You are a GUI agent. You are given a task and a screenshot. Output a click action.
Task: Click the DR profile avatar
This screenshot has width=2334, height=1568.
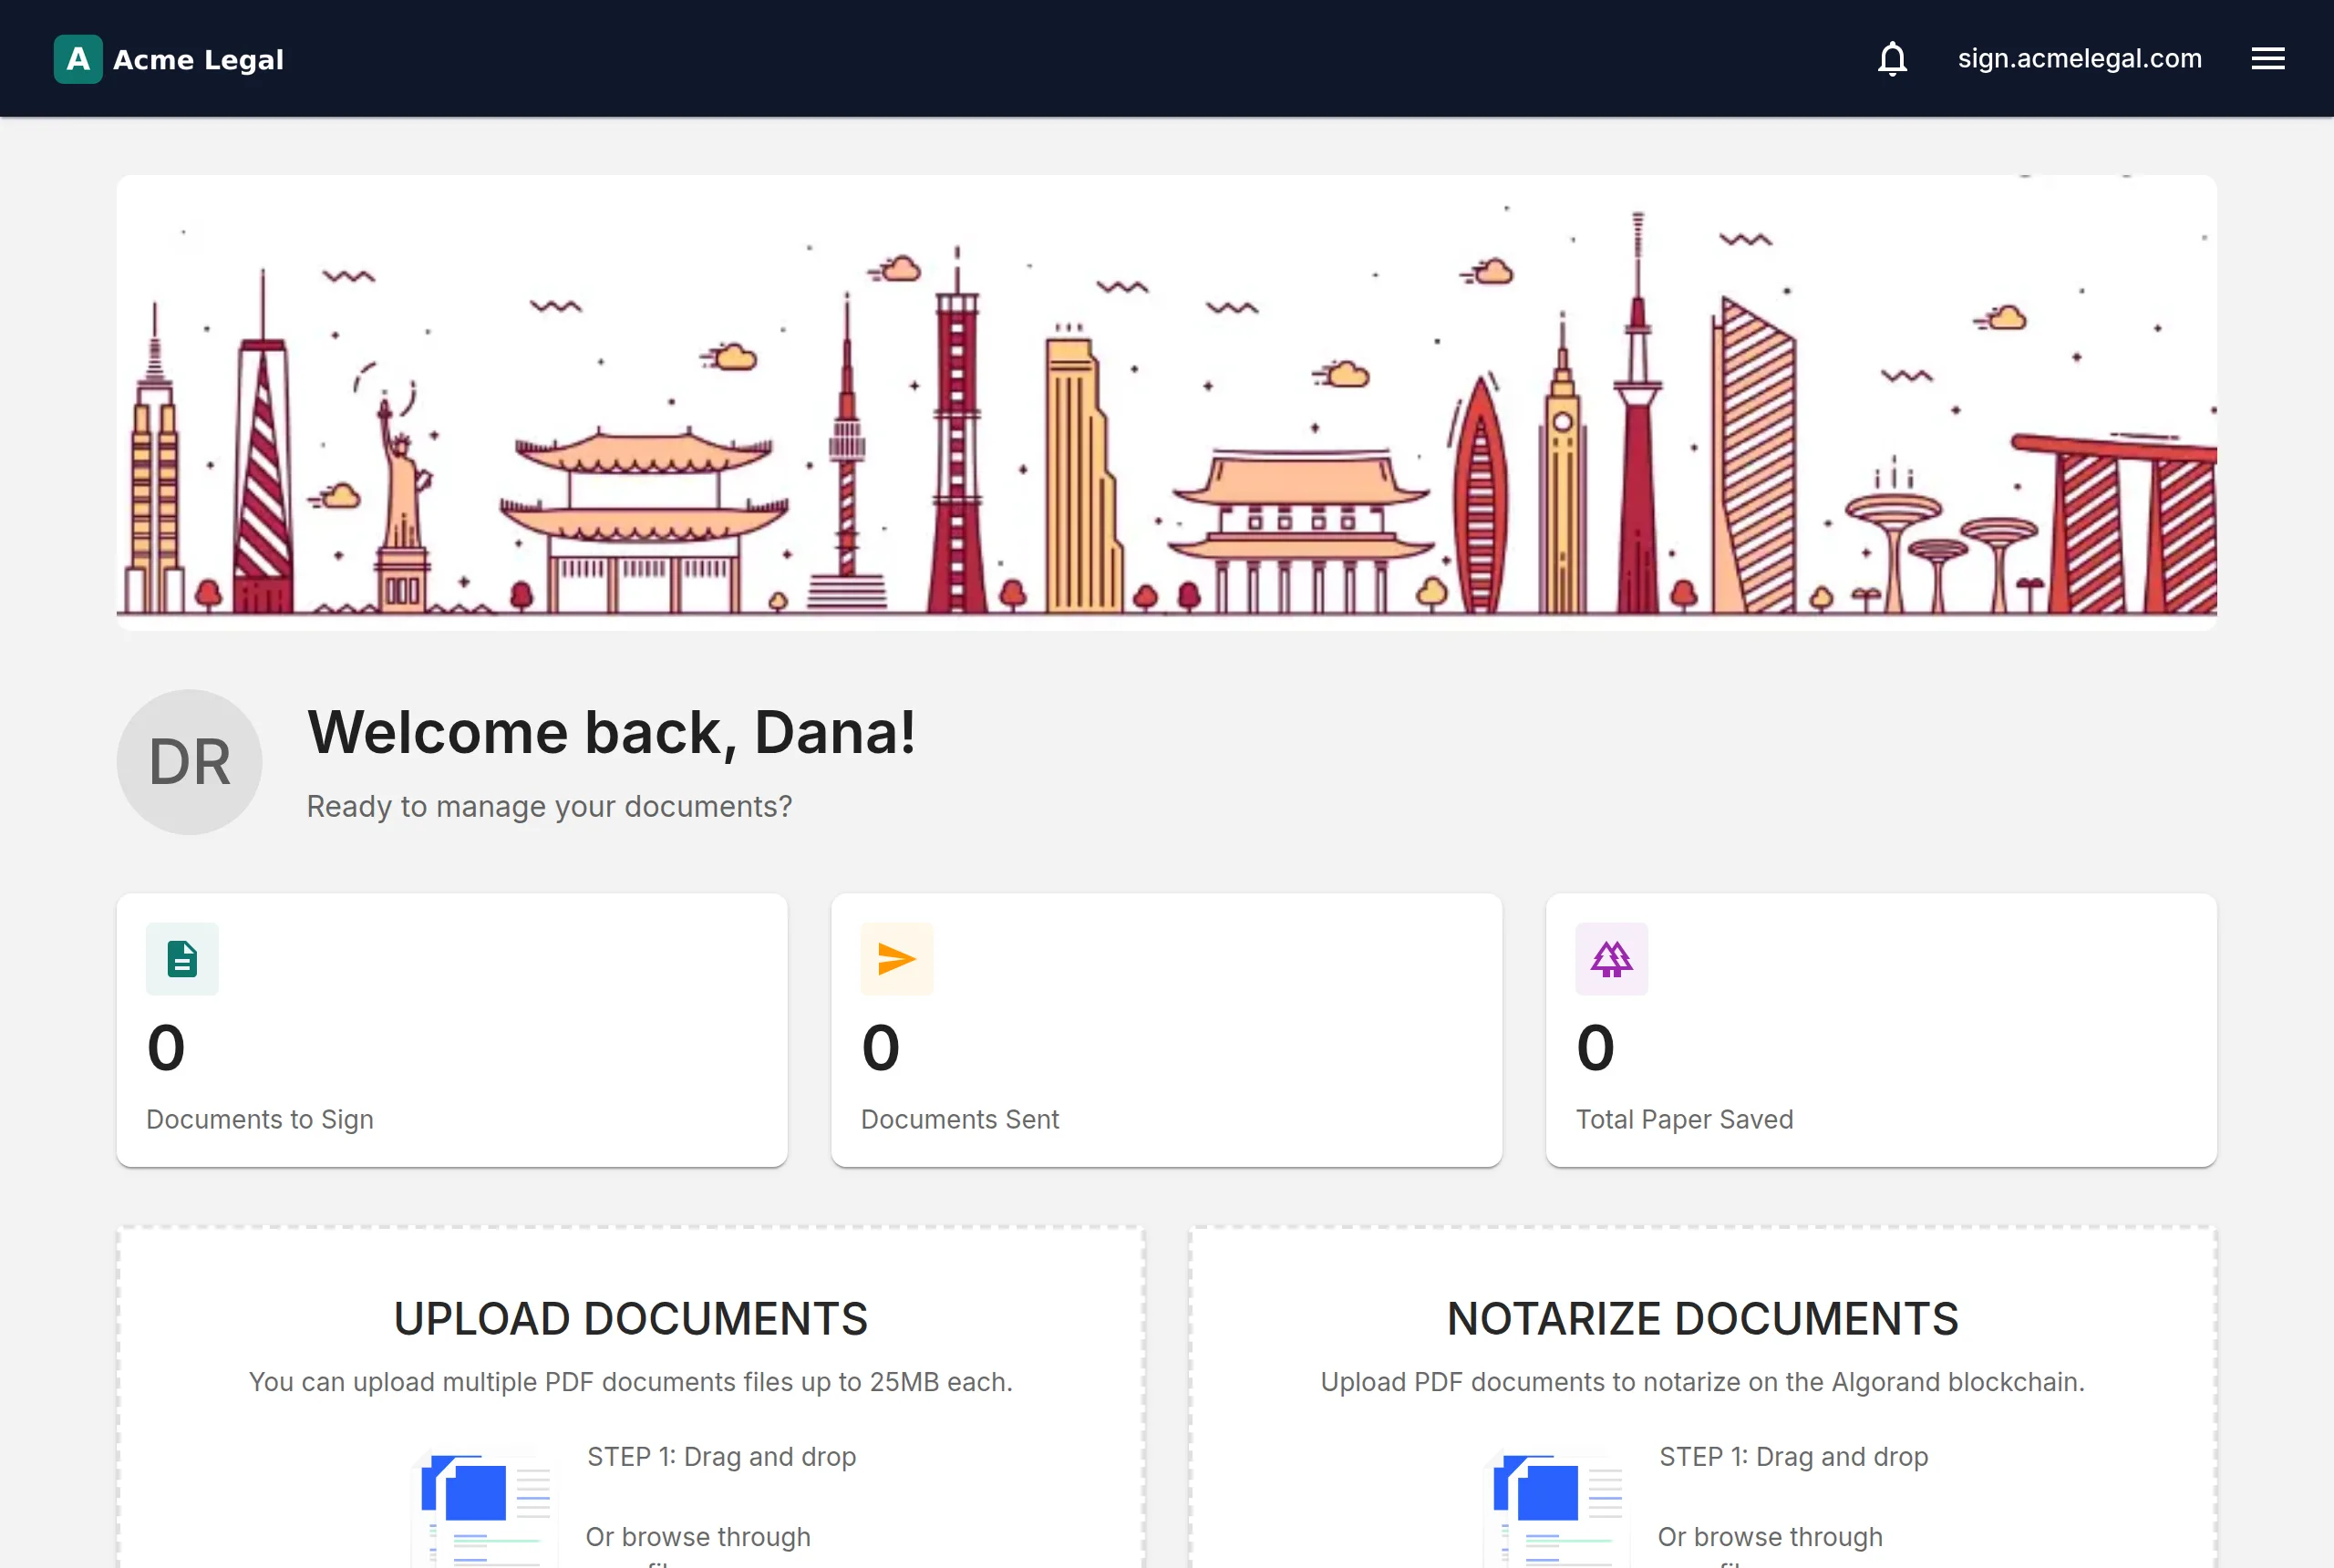pyautogui.click(x=190, y=762)
